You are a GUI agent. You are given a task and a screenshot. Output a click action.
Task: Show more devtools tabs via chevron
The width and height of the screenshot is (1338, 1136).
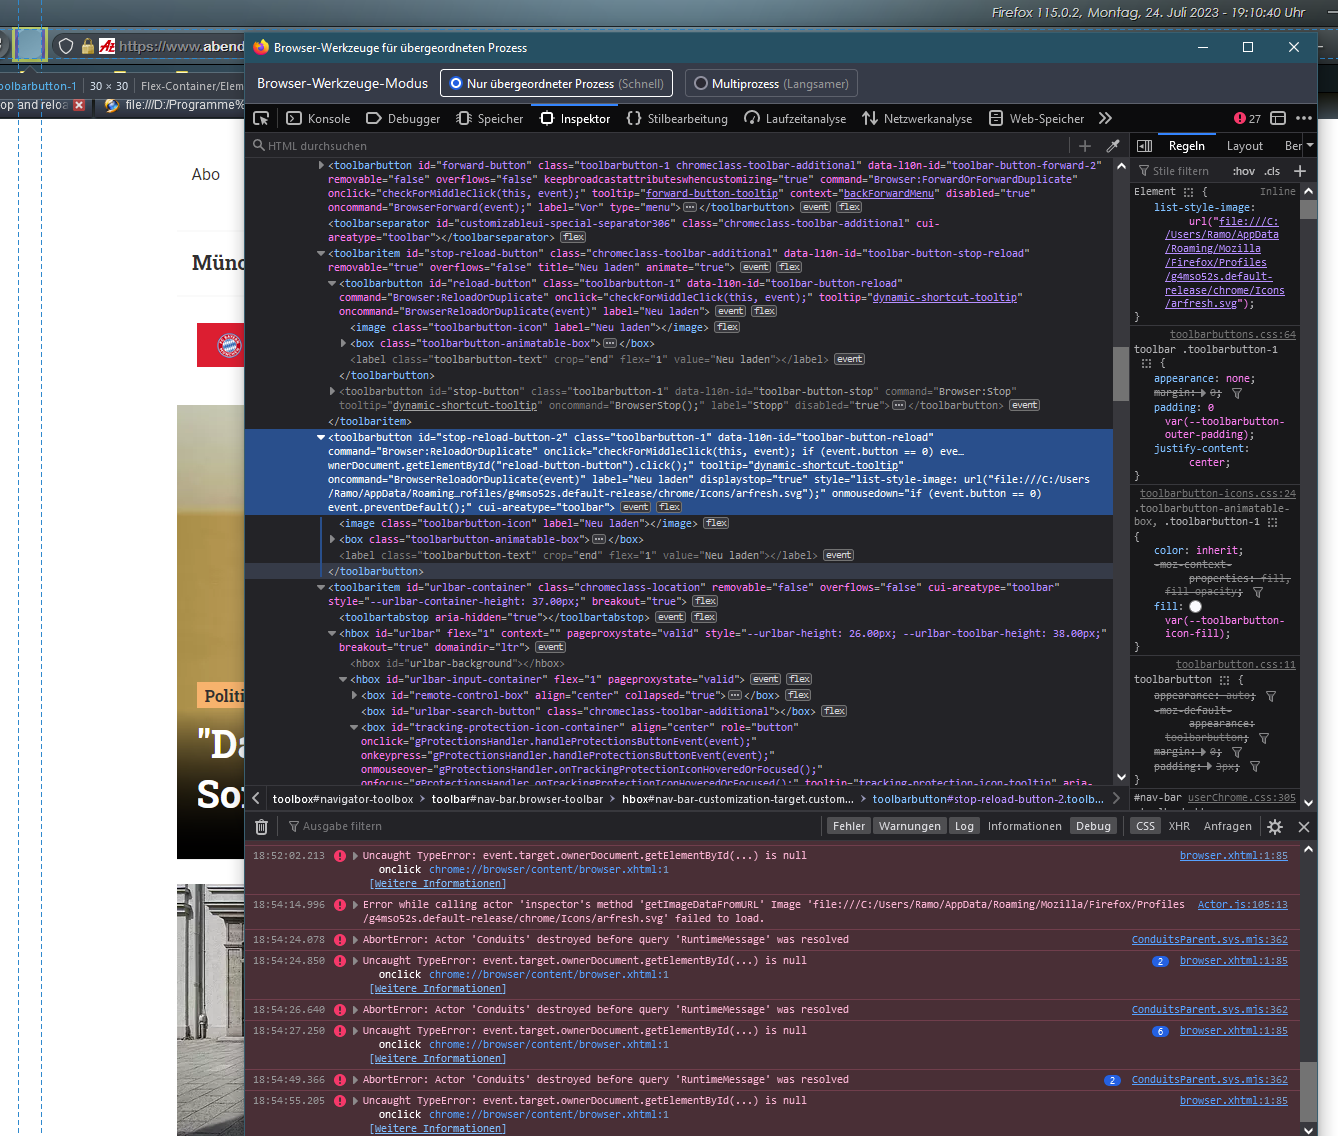tap(1105, 118)
